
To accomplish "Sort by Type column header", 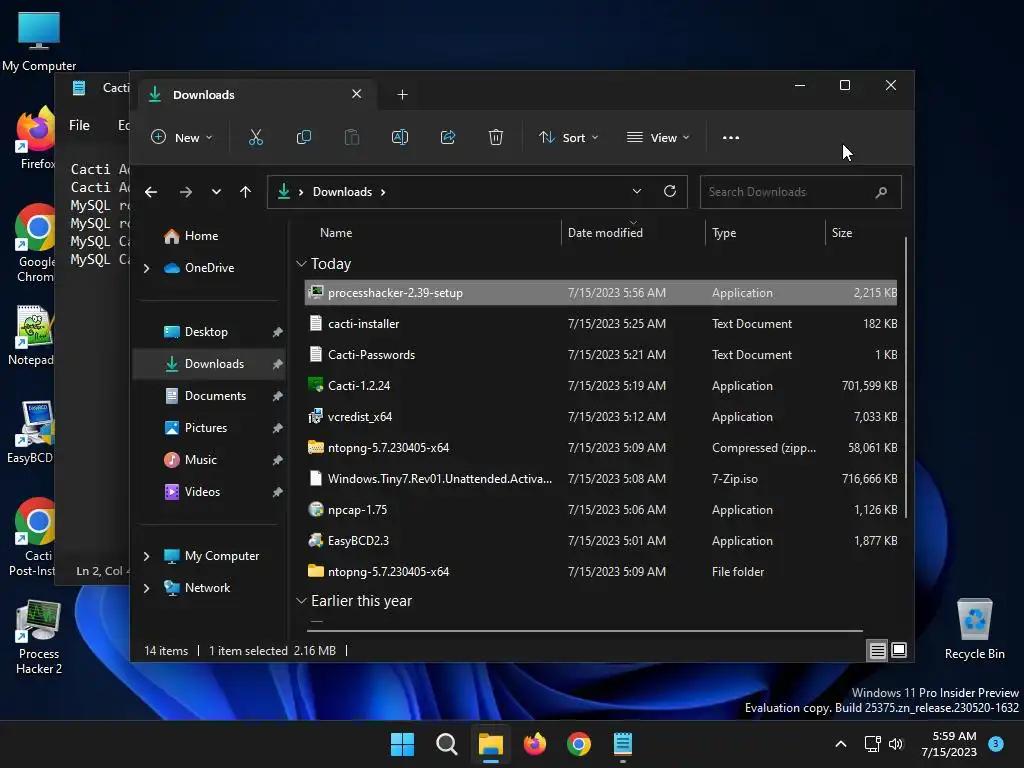I will point(724,233).
